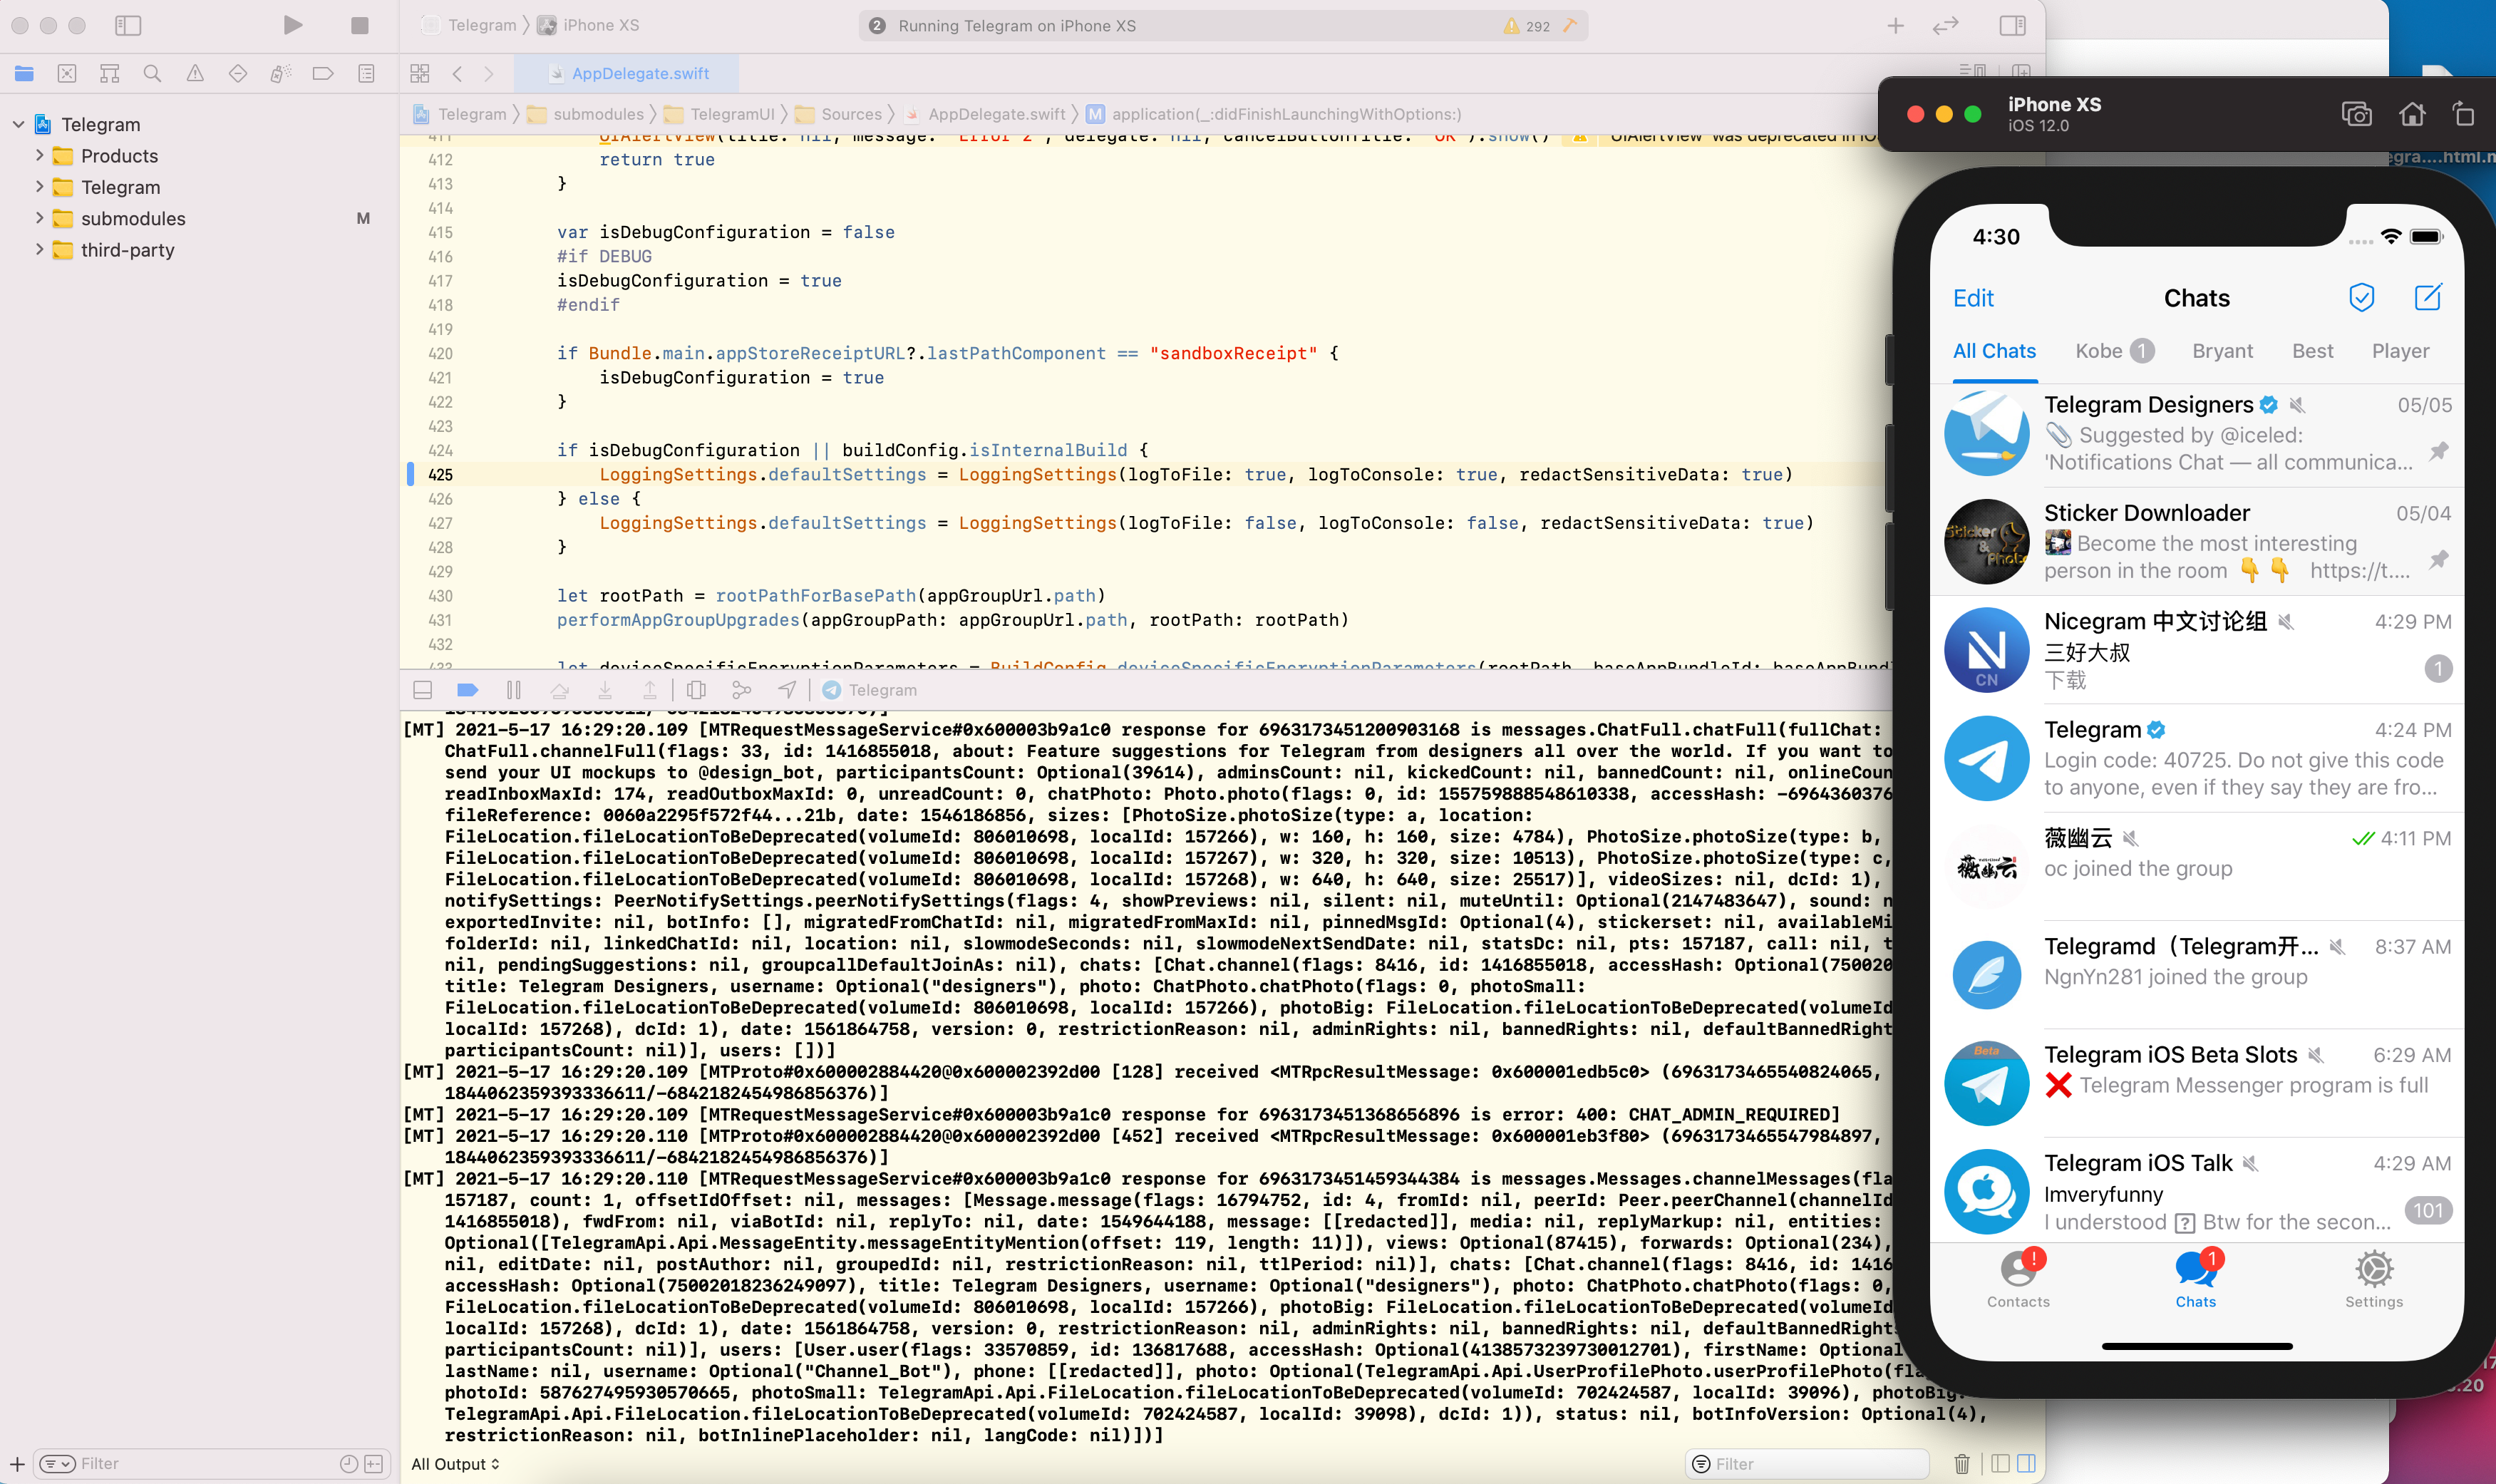Open the library with plus button

point(1895,26)
